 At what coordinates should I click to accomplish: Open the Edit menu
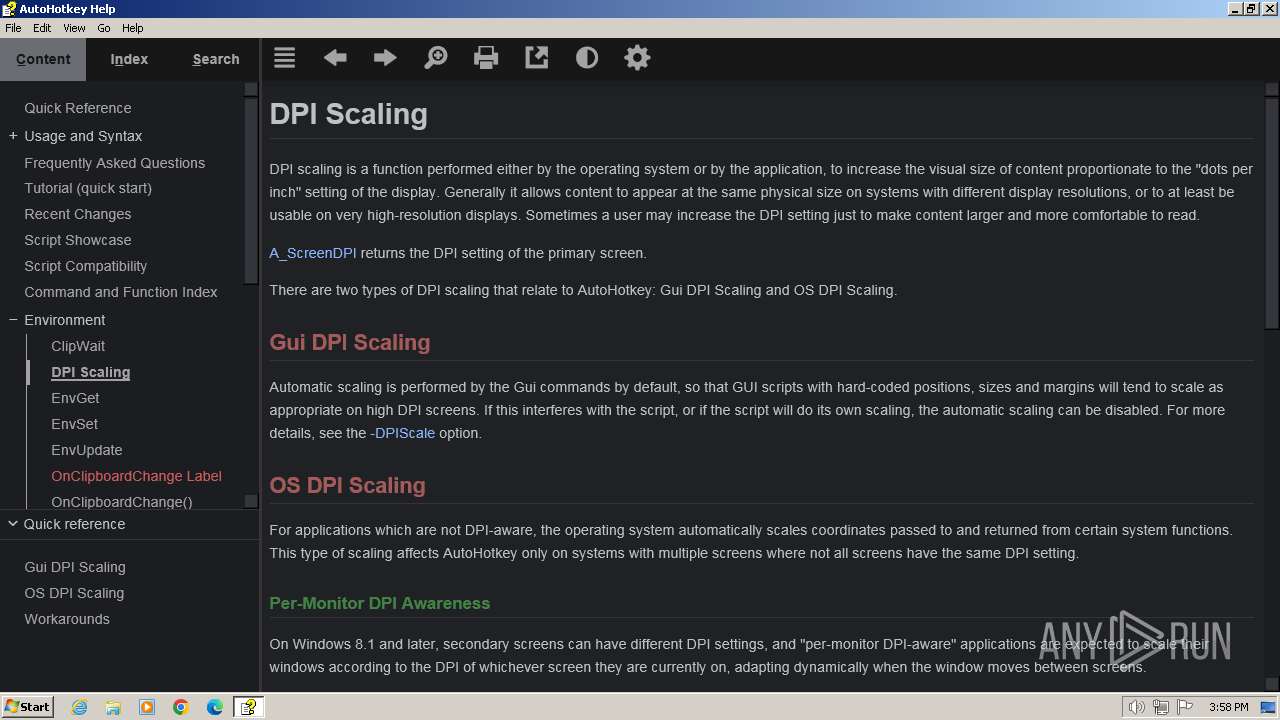pos(42,28)
